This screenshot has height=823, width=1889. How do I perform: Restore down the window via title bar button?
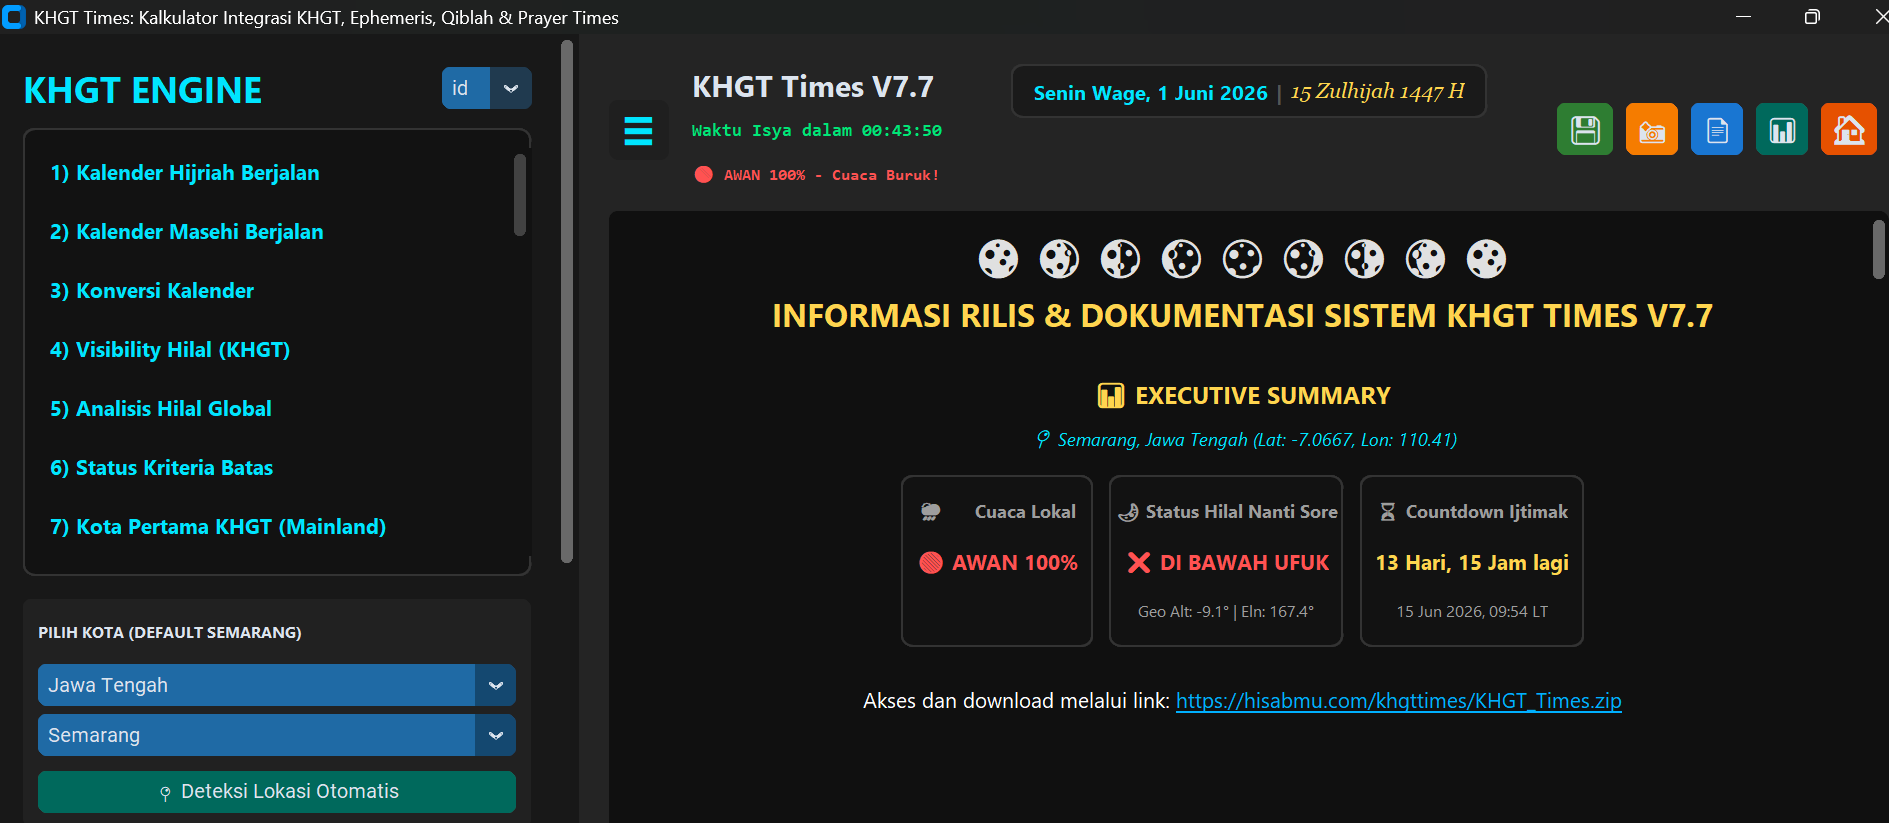tap(1812, 17)
